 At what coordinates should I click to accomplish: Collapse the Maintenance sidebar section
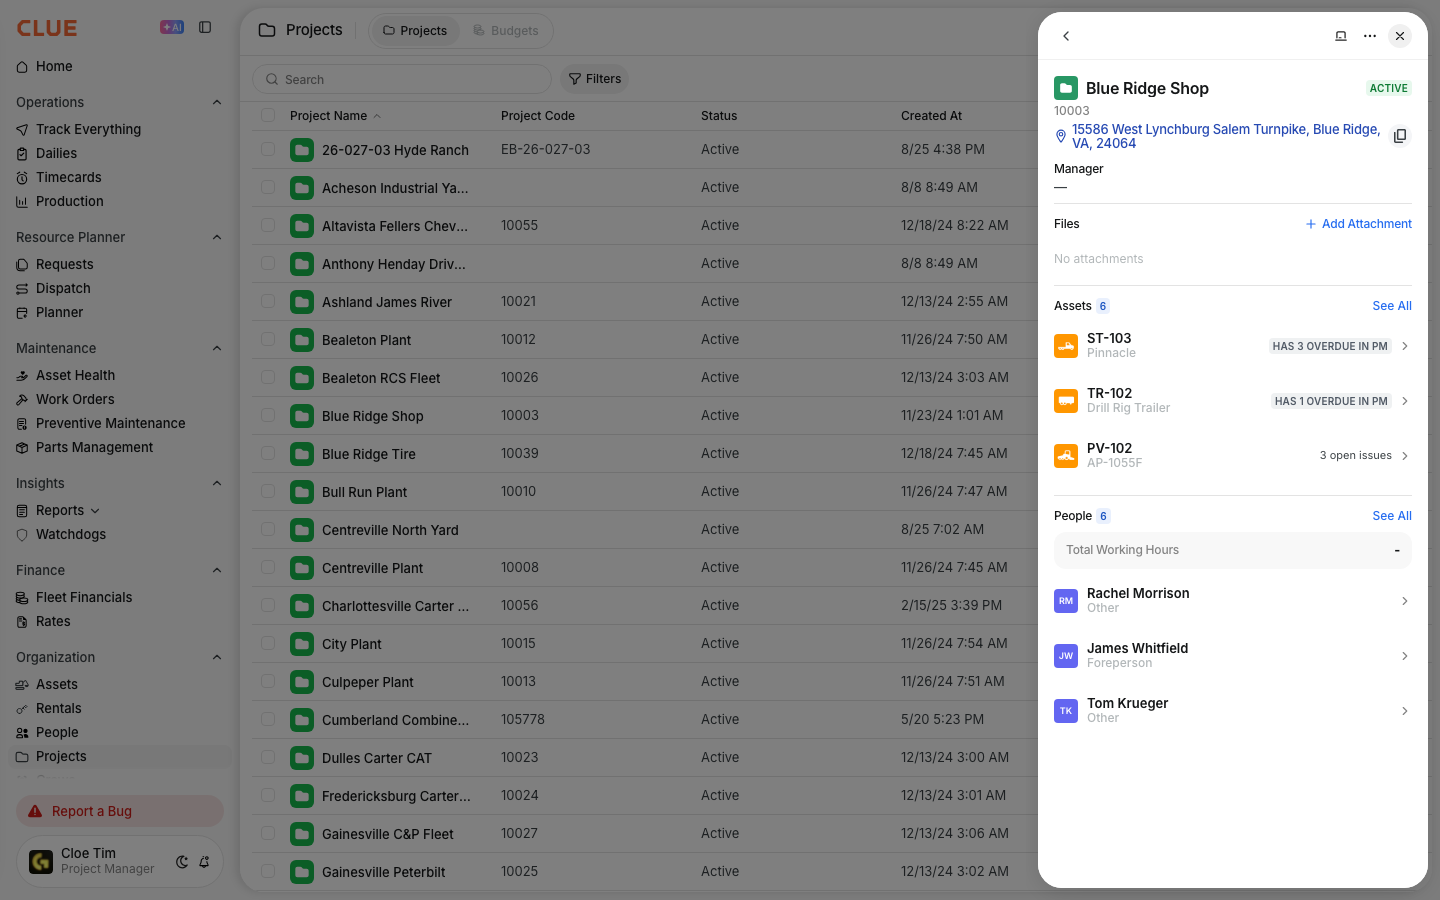click(x=217, y=348)
